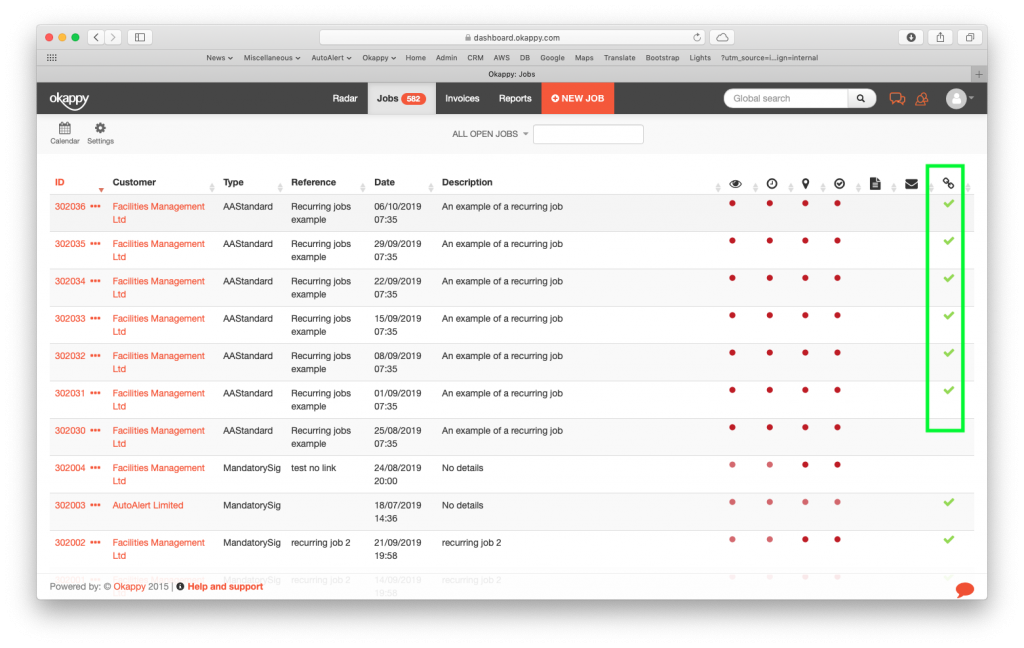Sort the table by Customer column

click(x=134, y=182)
